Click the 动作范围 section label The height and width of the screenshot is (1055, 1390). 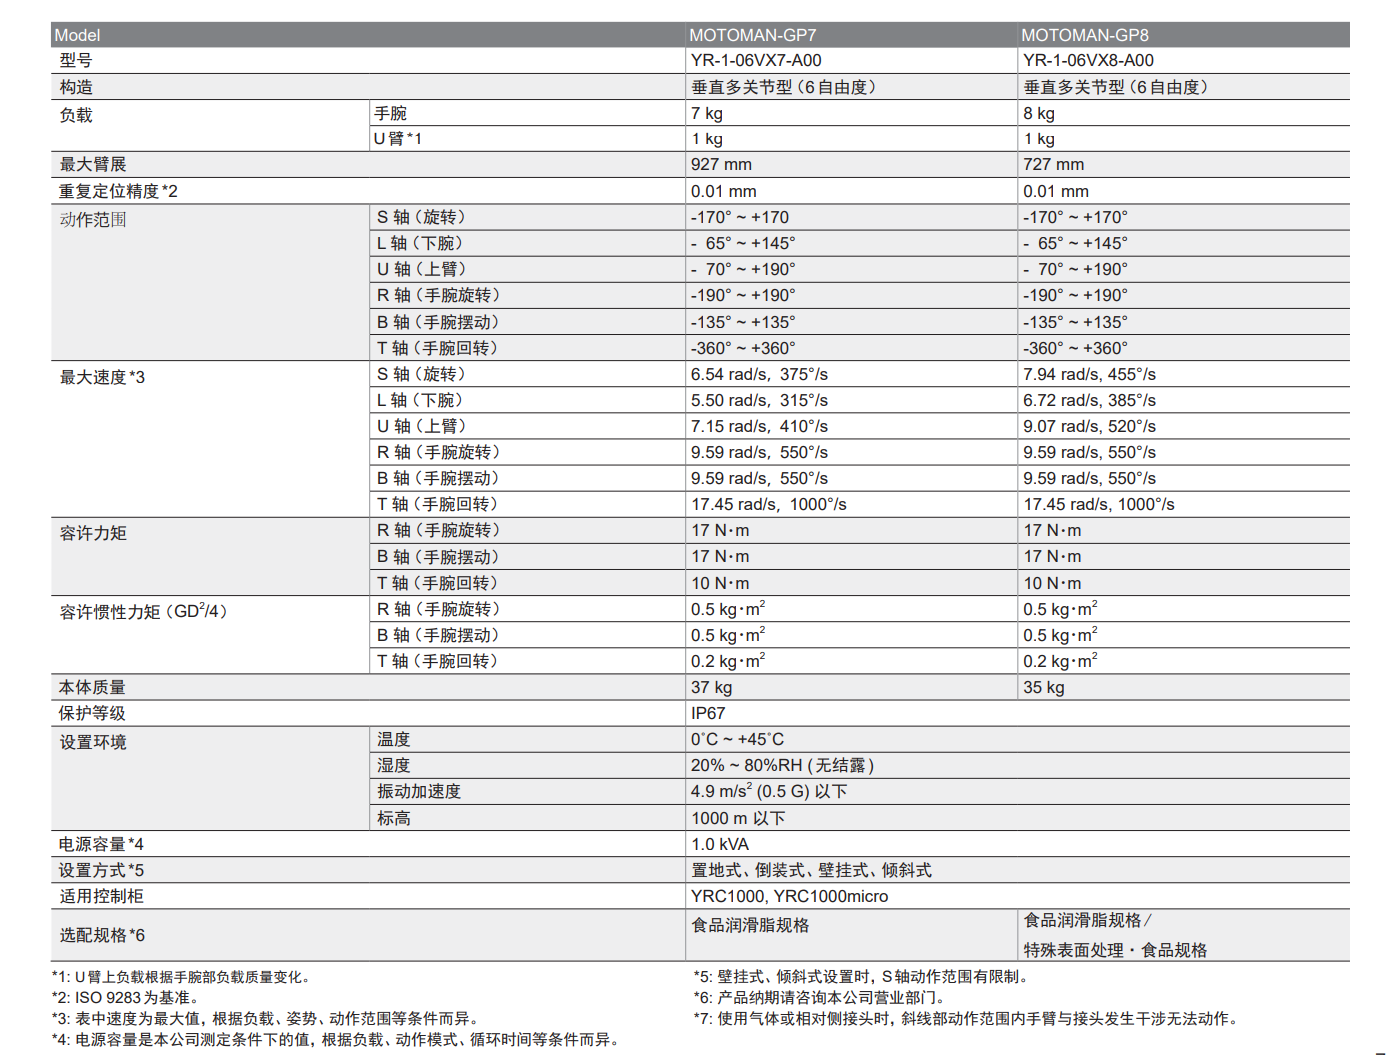pyautogui.click(x=93, y=220)
